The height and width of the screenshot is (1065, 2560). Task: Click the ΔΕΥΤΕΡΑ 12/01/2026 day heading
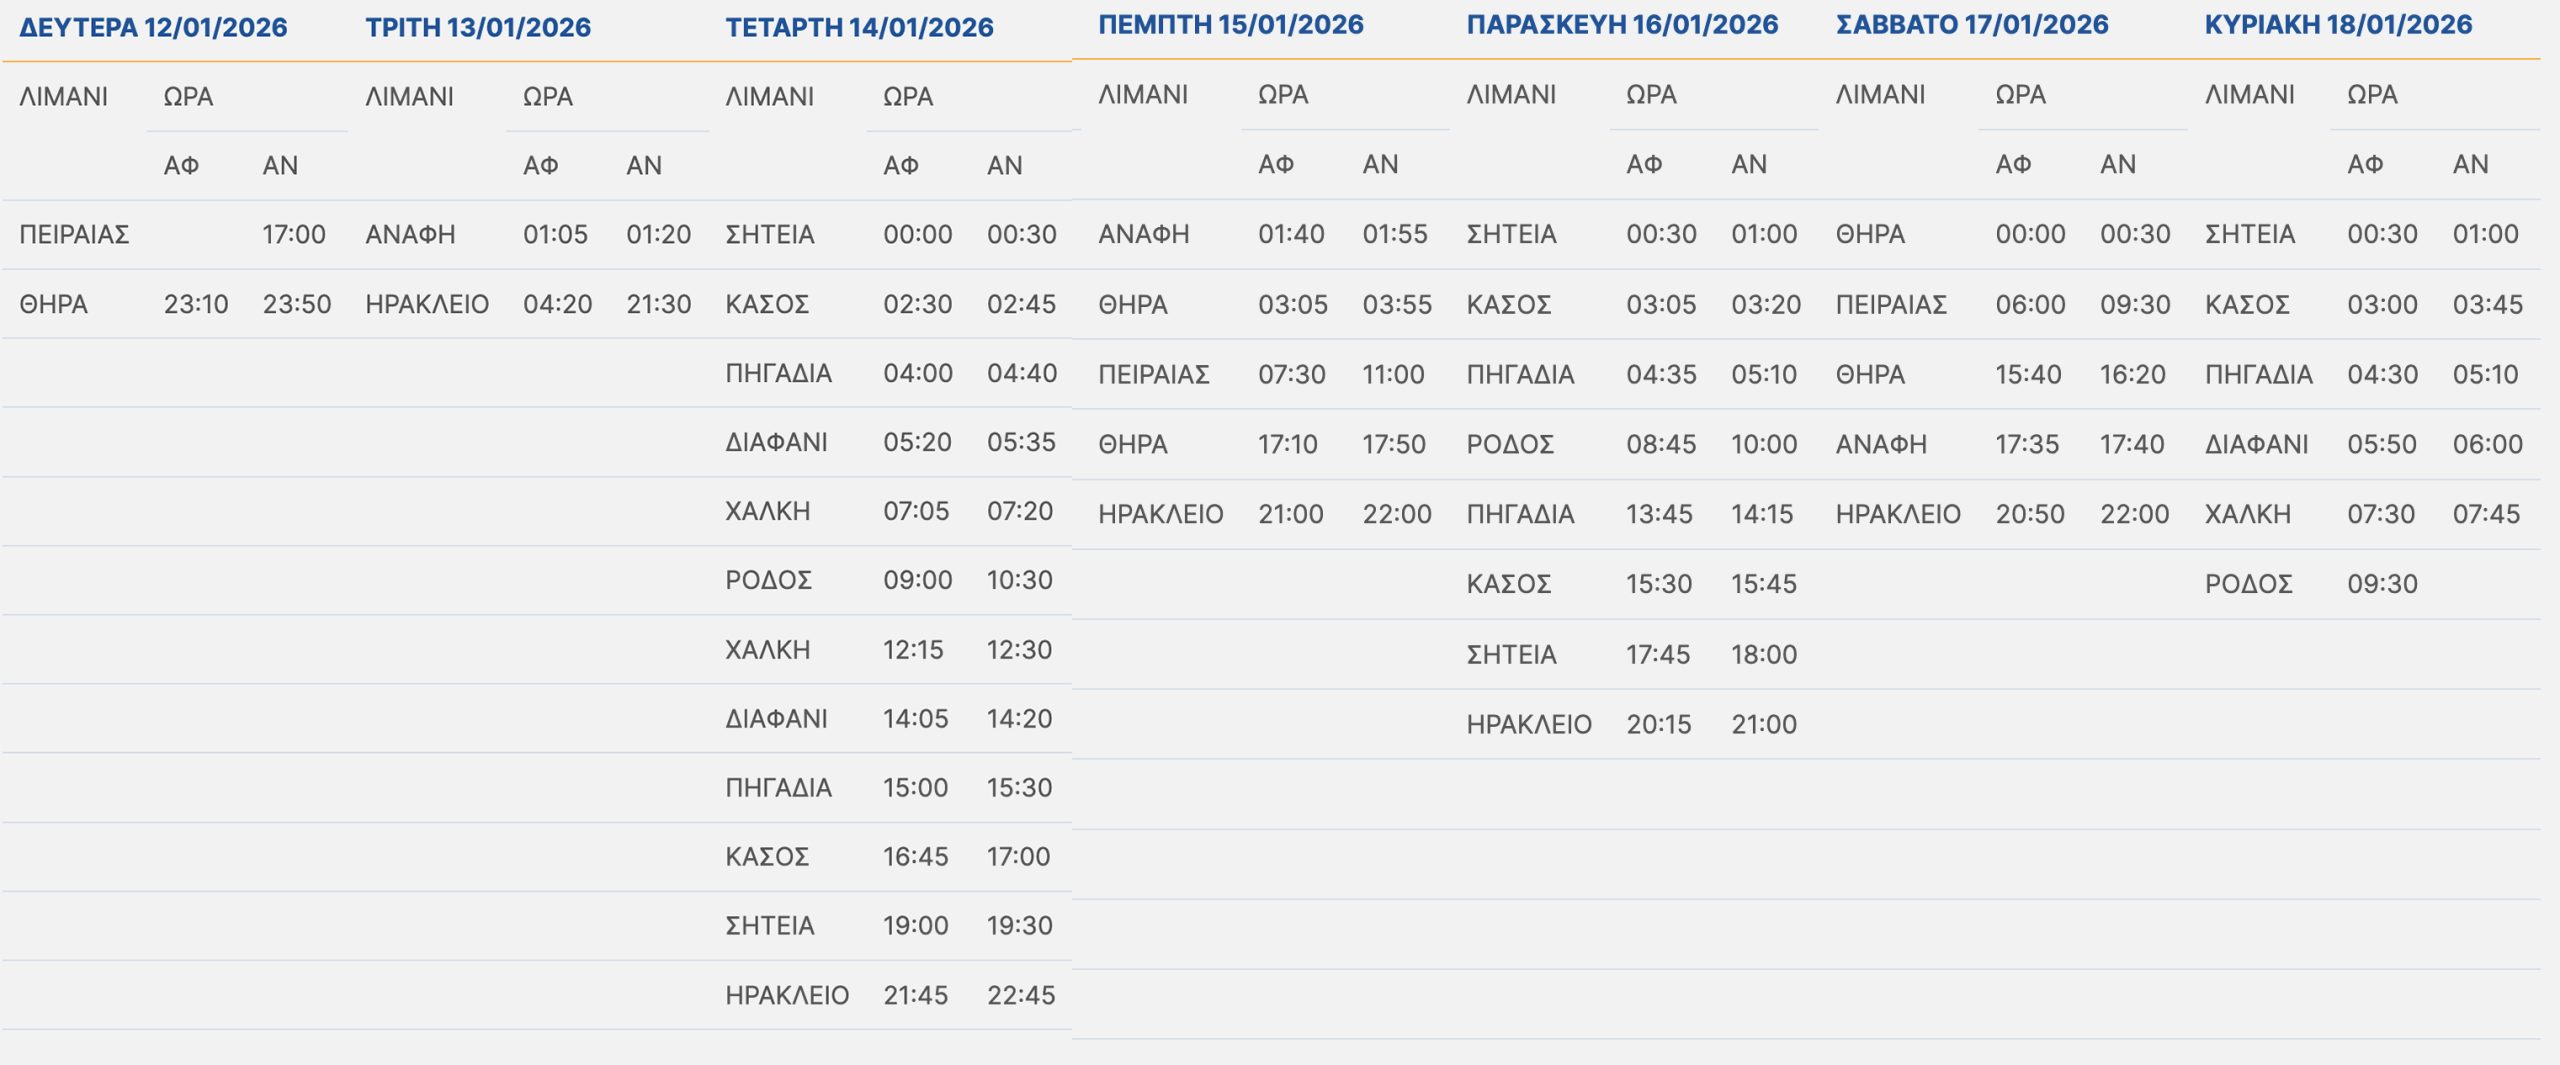tap(153, 27)
